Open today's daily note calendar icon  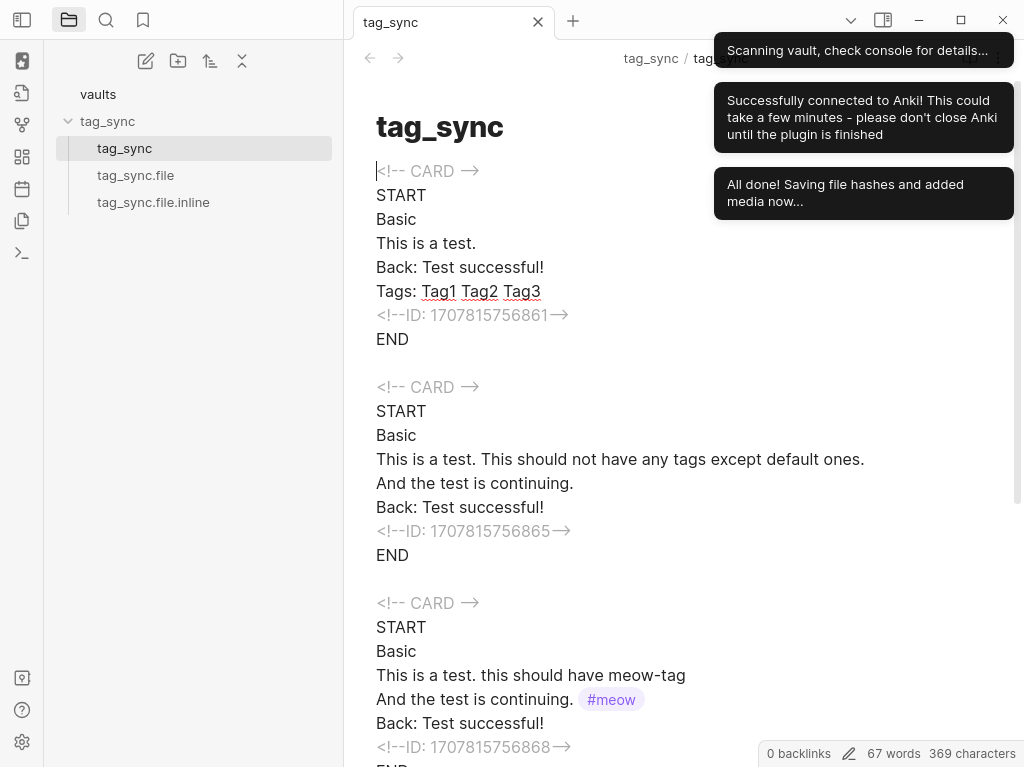[22, 189]
